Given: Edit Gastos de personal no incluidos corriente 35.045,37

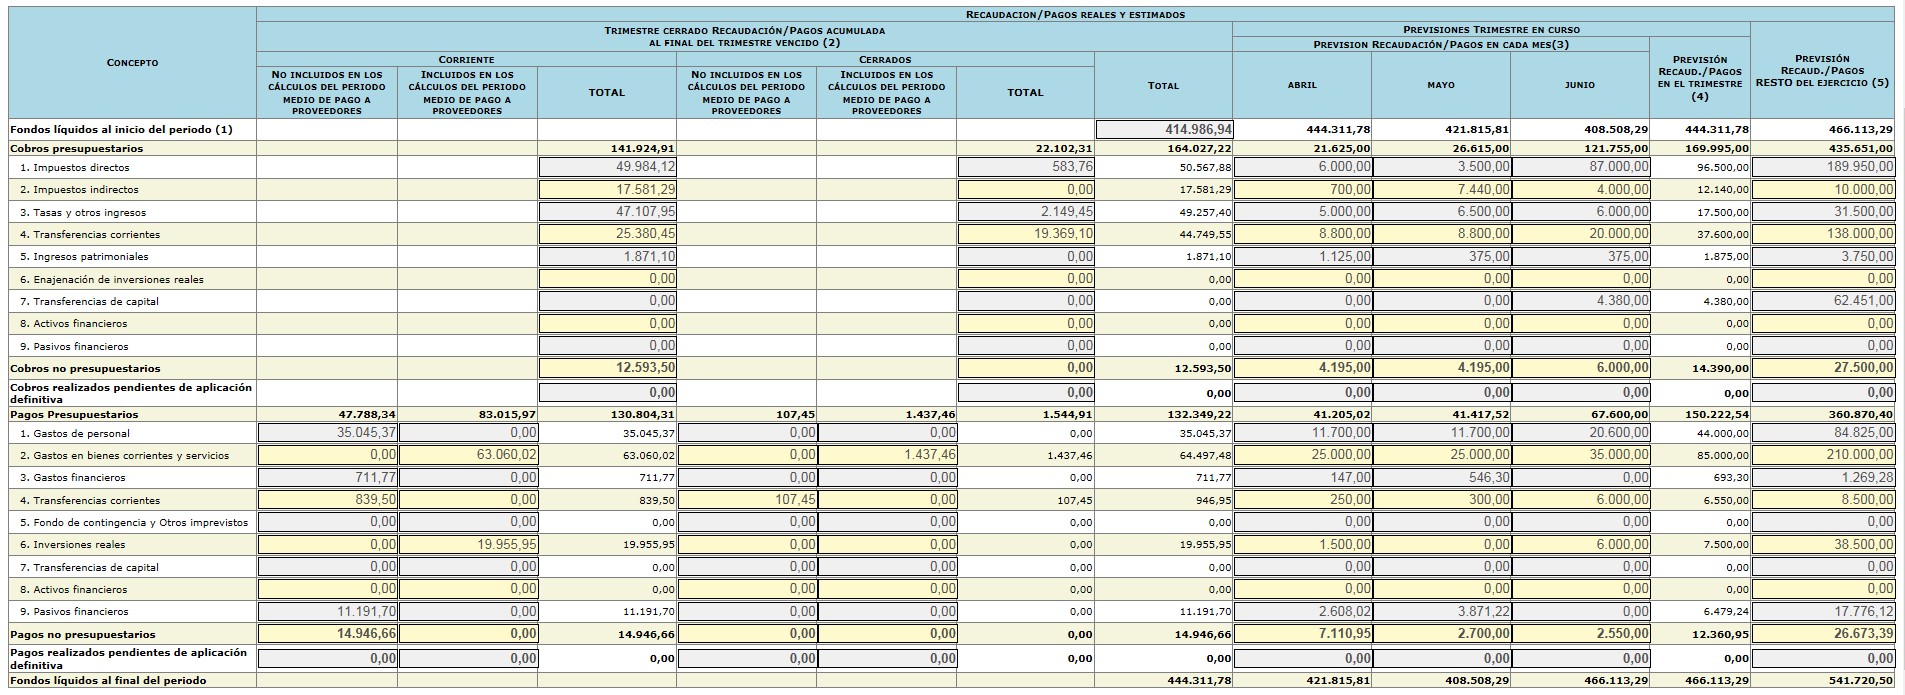Looking at the screenshot, I should pos(328,433).
